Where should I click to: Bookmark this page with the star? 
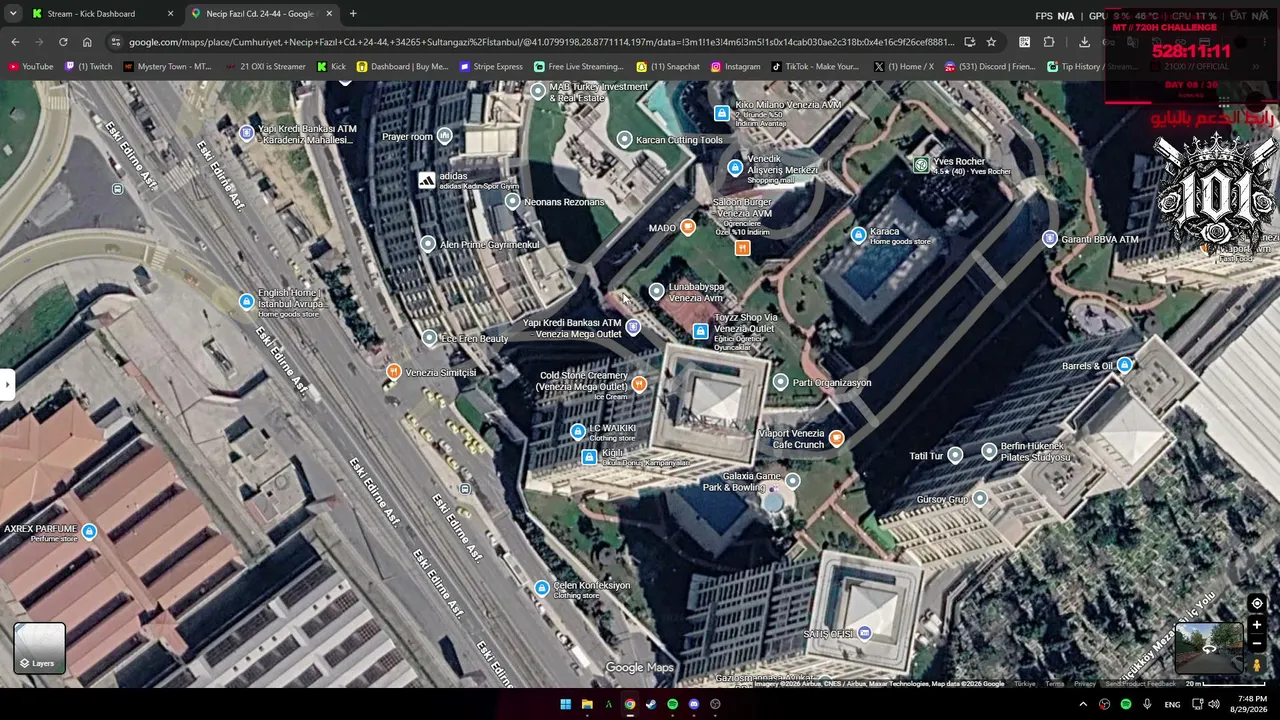coord(991,42)
